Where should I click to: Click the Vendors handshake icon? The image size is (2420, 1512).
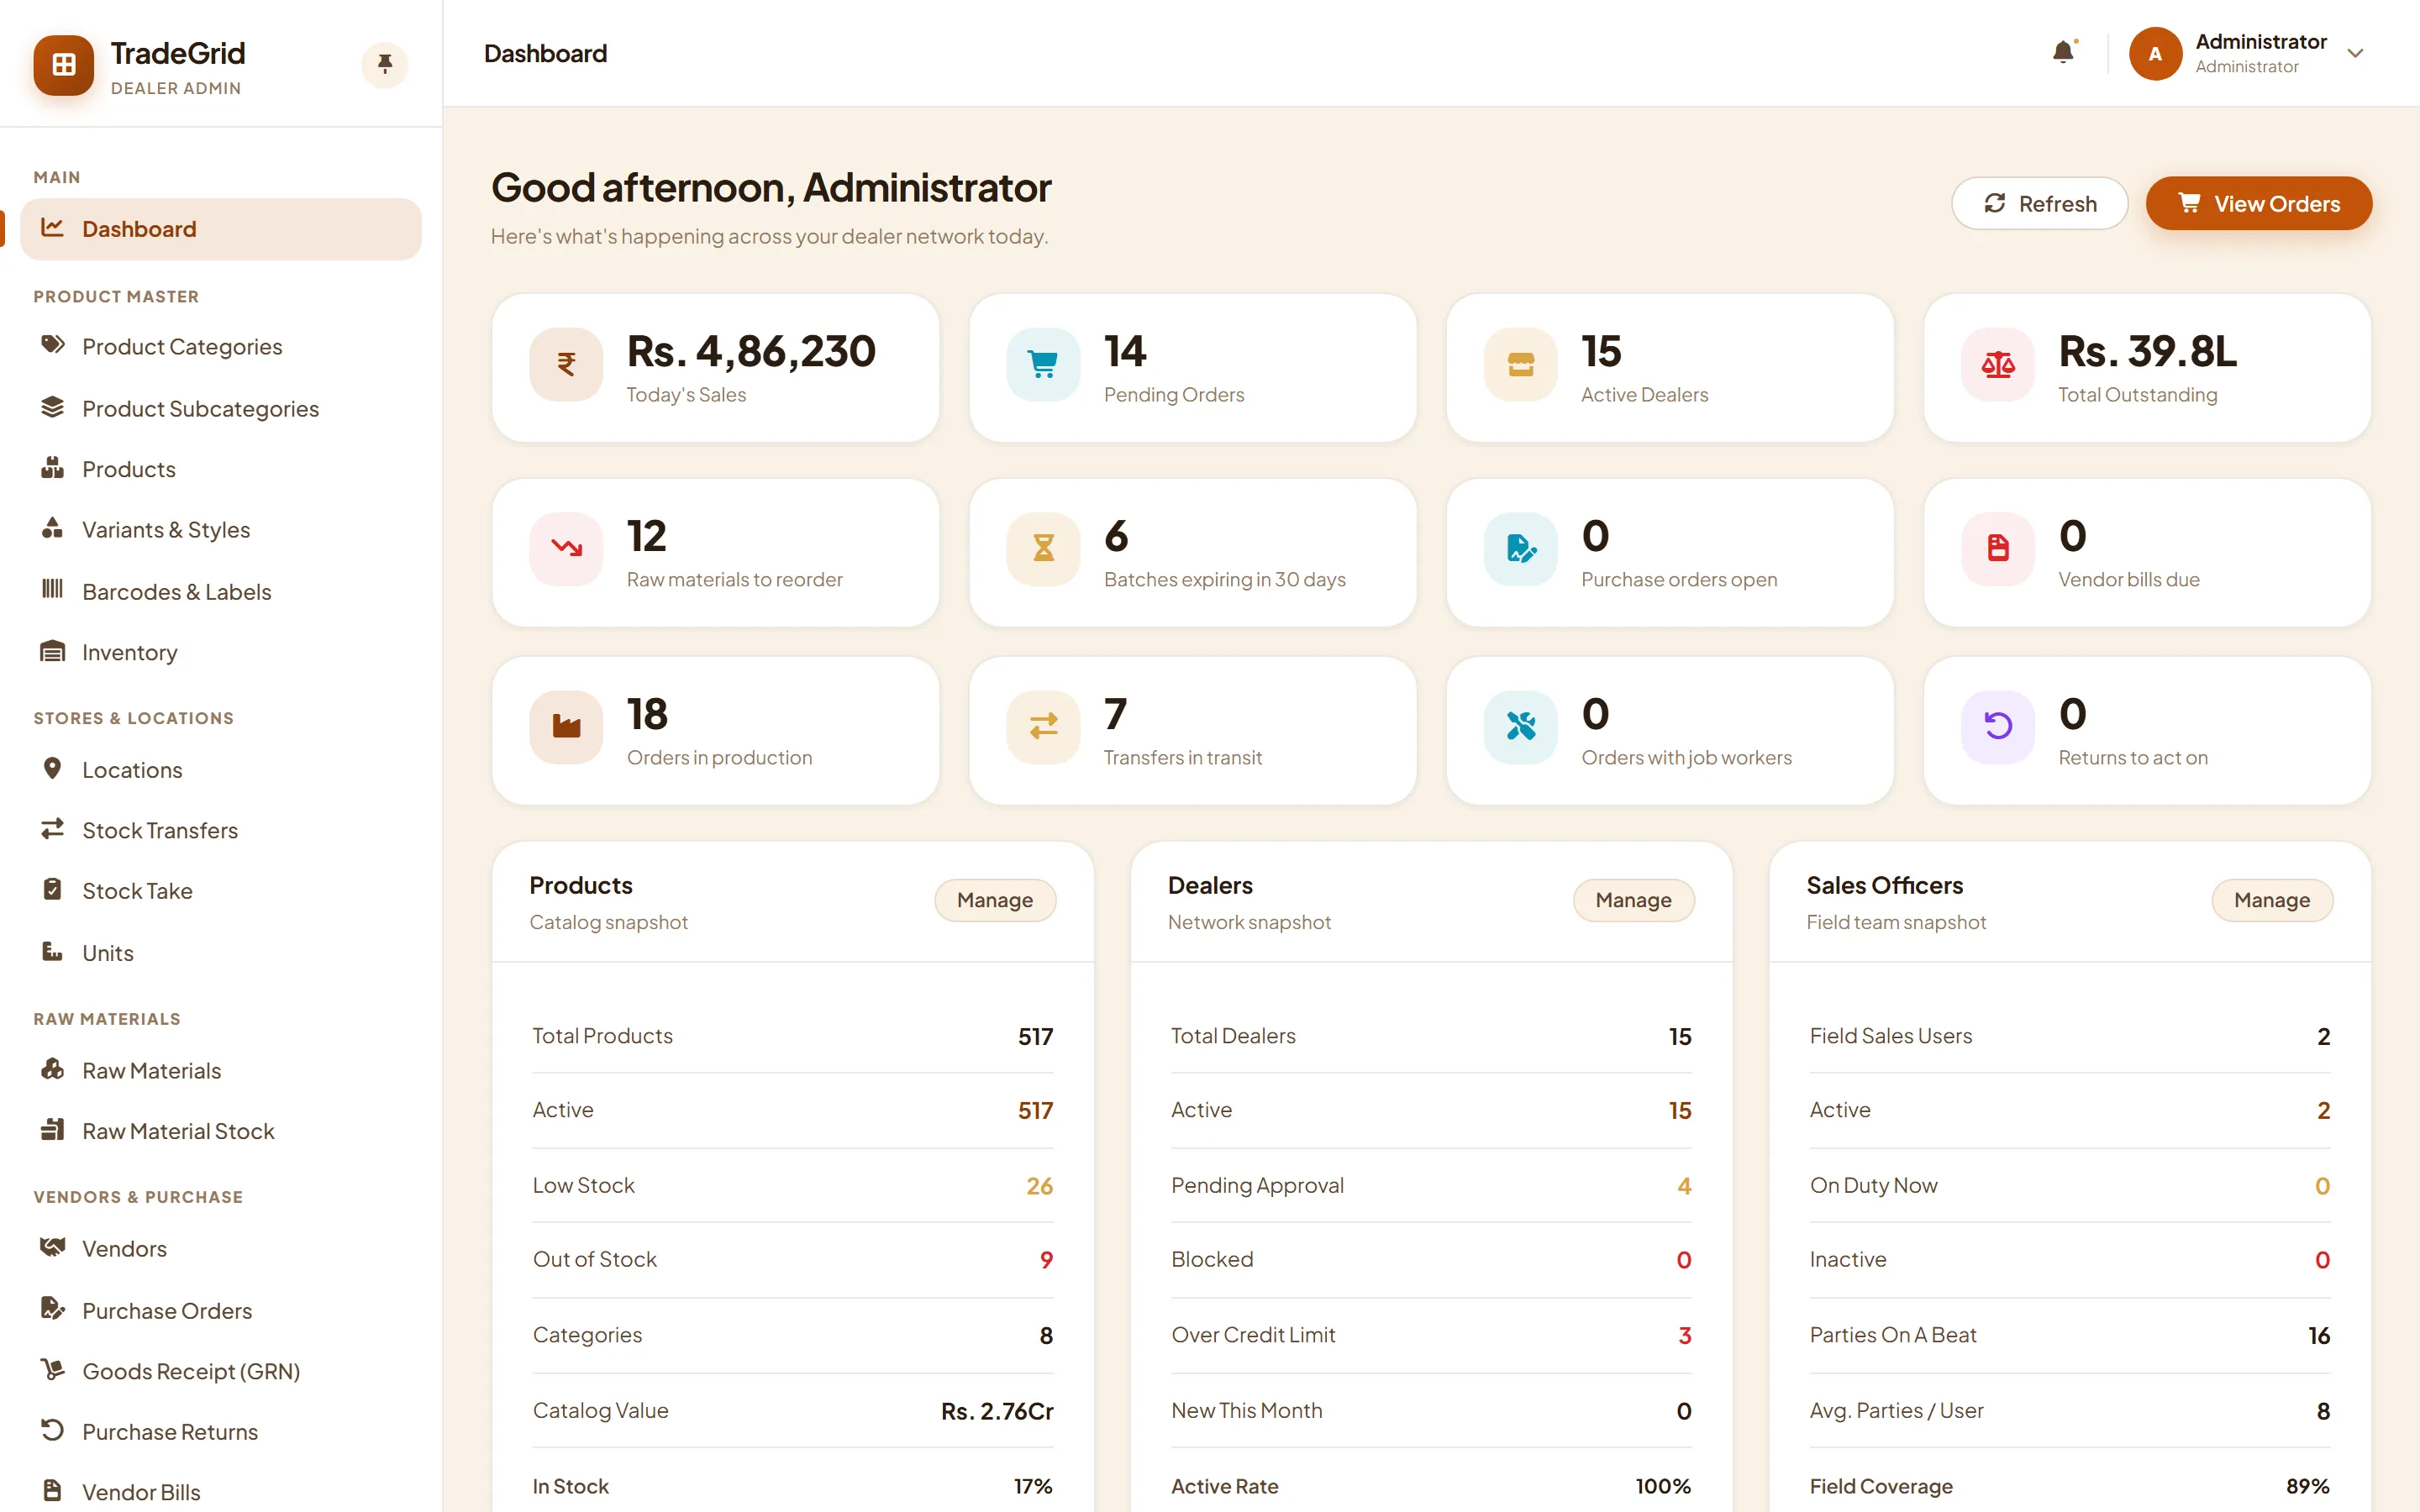click(x=52, y=1247)
